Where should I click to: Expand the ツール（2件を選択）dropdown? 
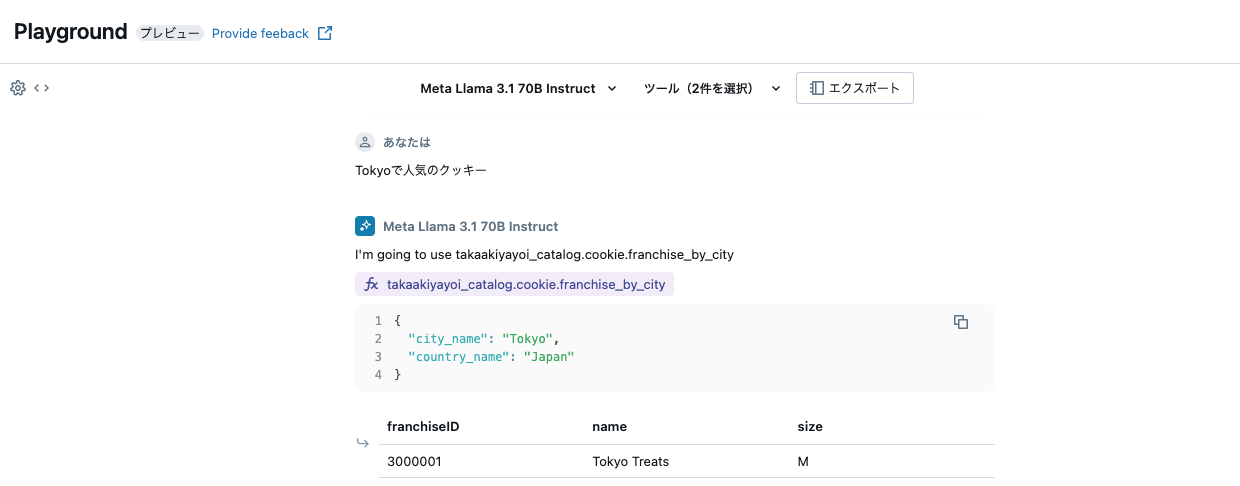pyautogui.click(x=712, y=88)
